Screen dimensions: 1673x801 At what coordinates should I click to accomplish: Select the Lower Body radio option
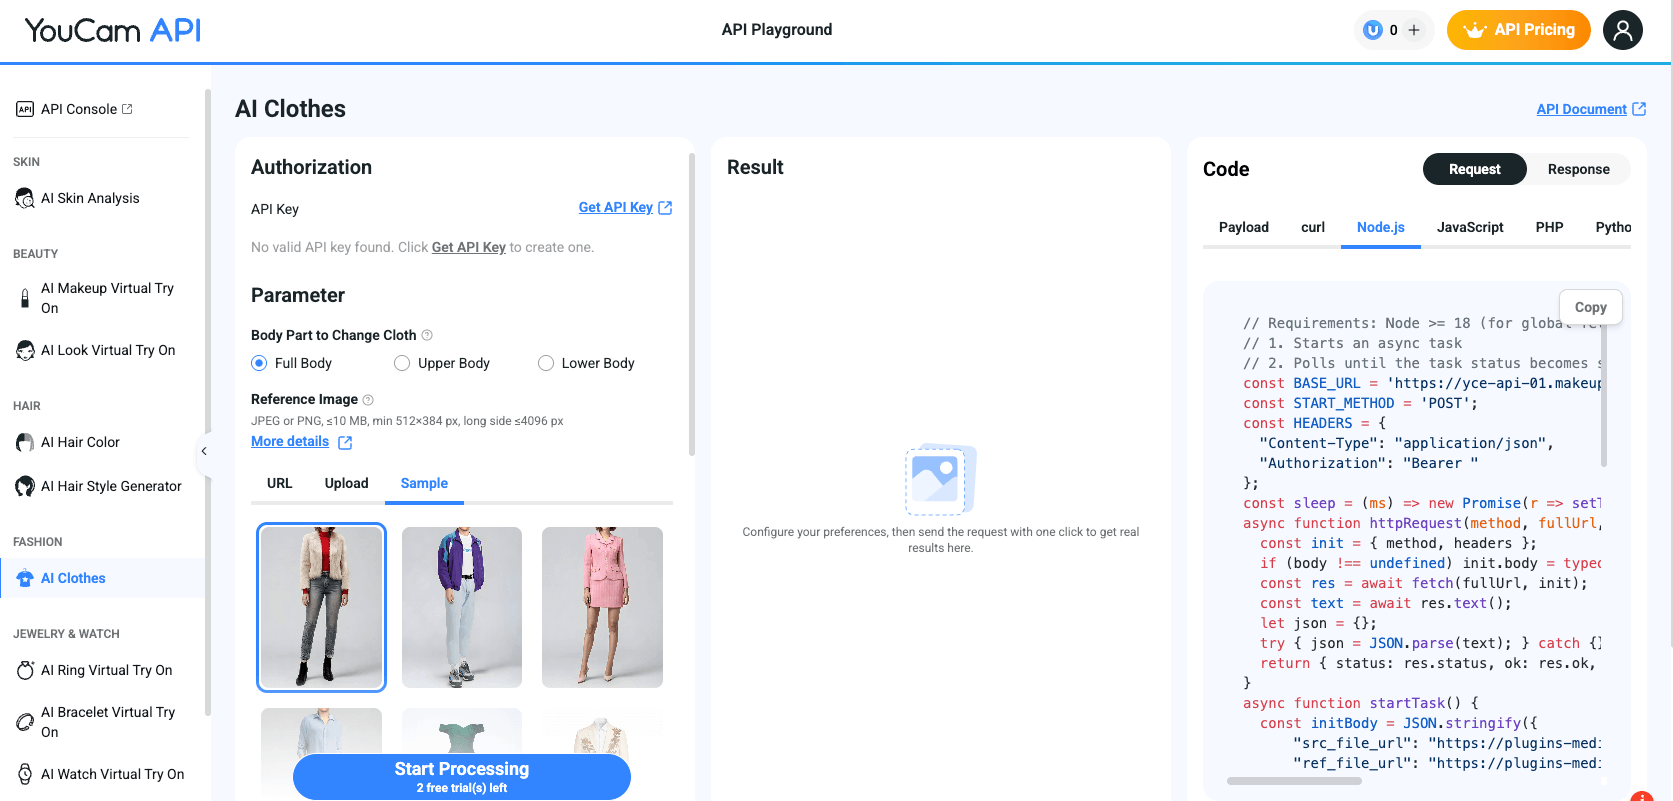coord(546,363)
